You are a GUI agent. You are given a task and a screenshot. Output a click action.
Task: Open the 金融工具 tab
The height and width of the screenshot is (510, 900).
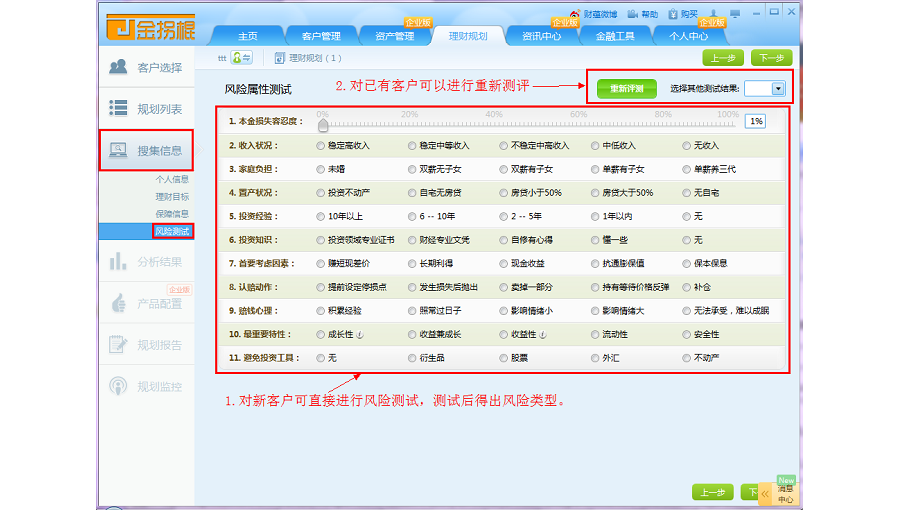tap(615, 37)
